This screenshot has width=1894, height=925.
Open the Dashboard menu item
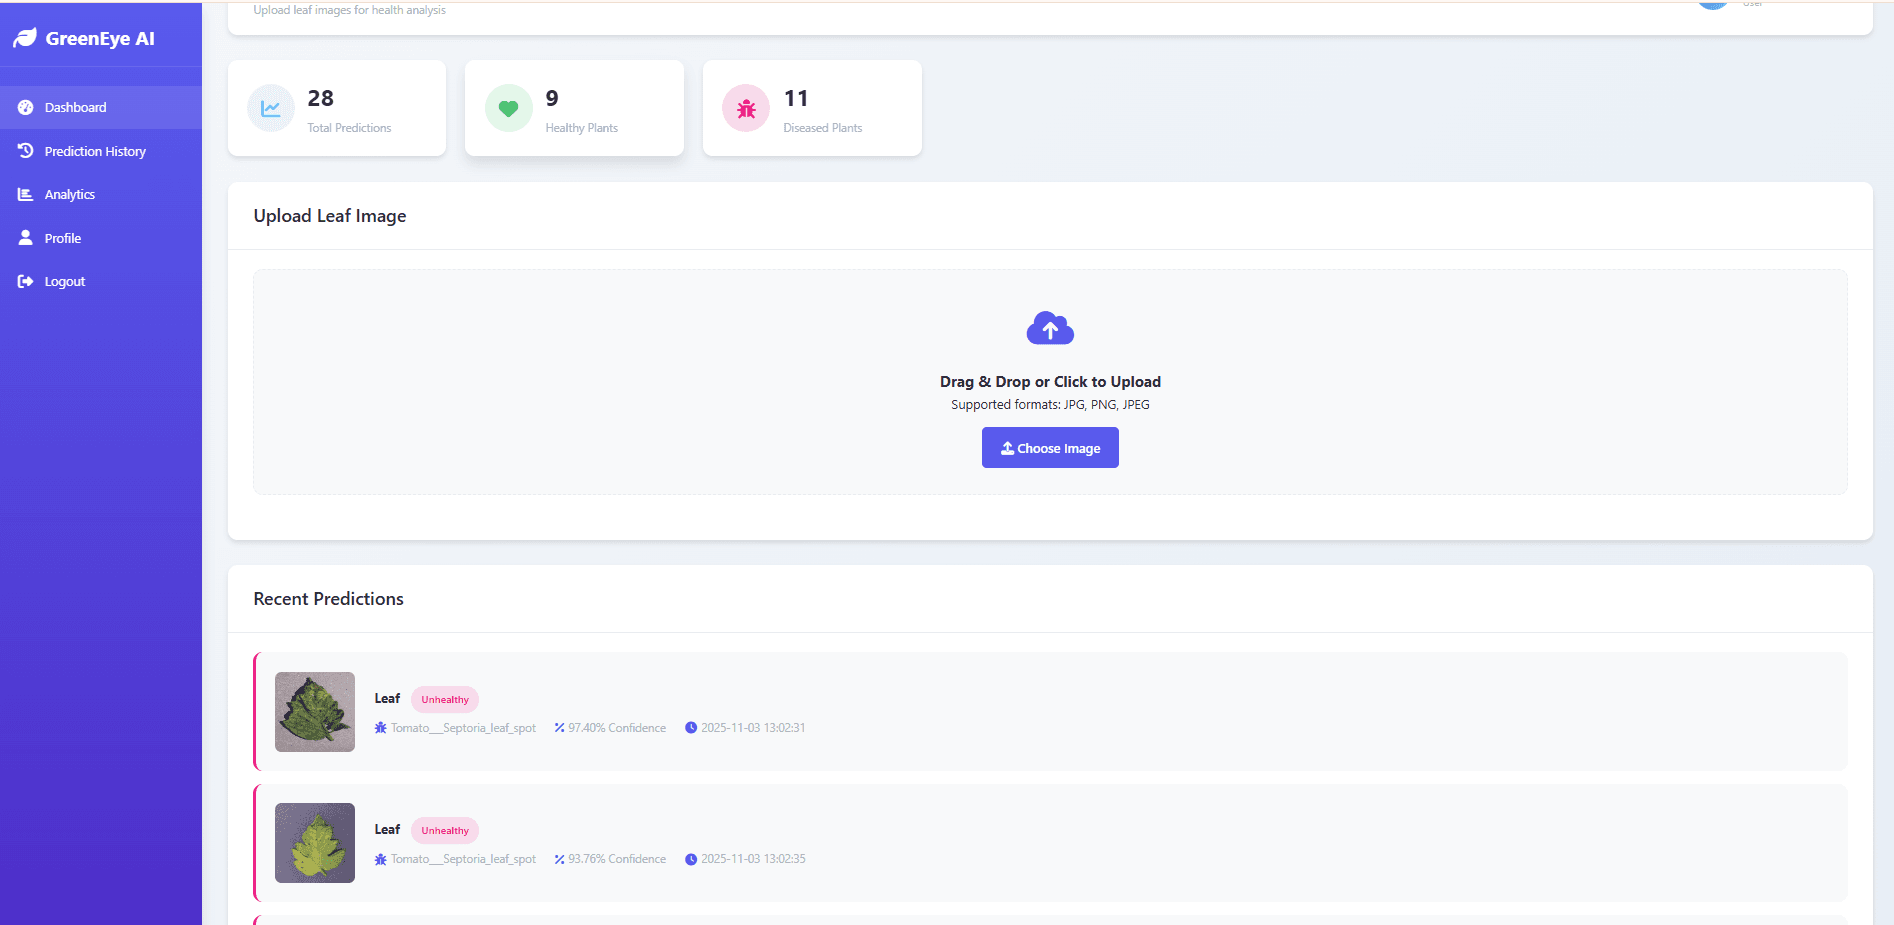[x=75, y=107]
